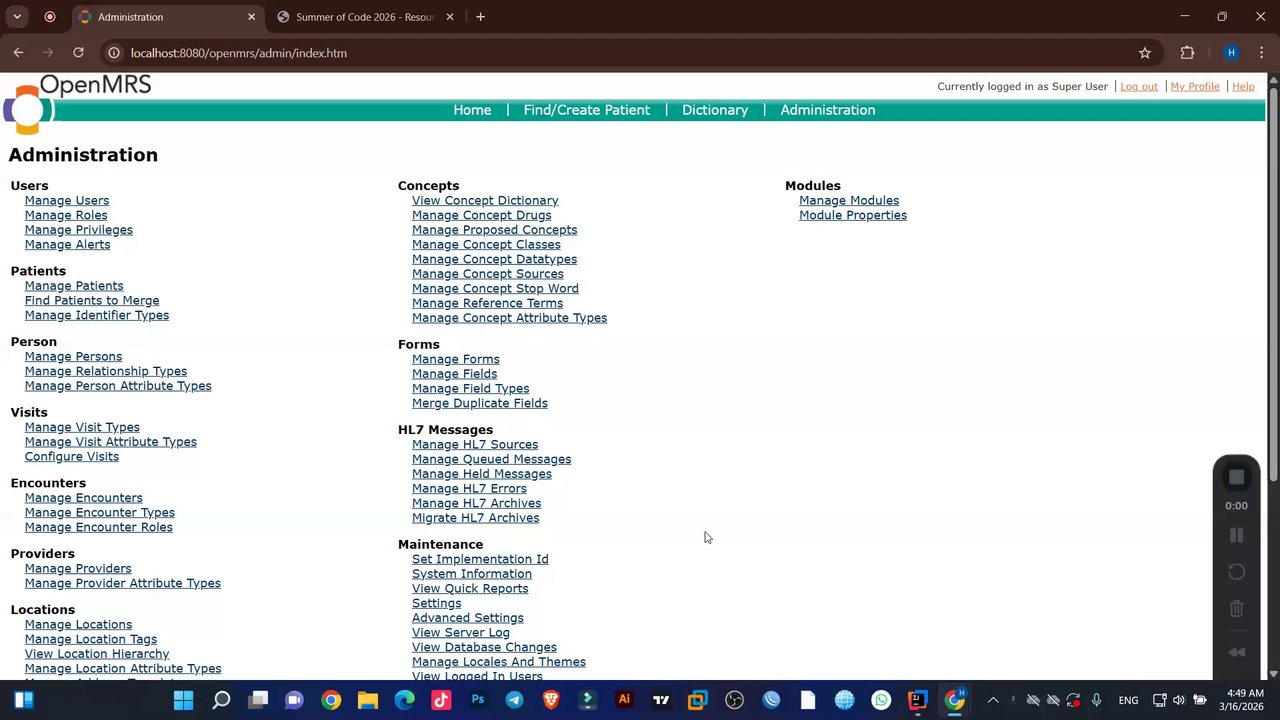1280x720 pixels.
Task: Open Manage Privileges link
Action: 79,230
